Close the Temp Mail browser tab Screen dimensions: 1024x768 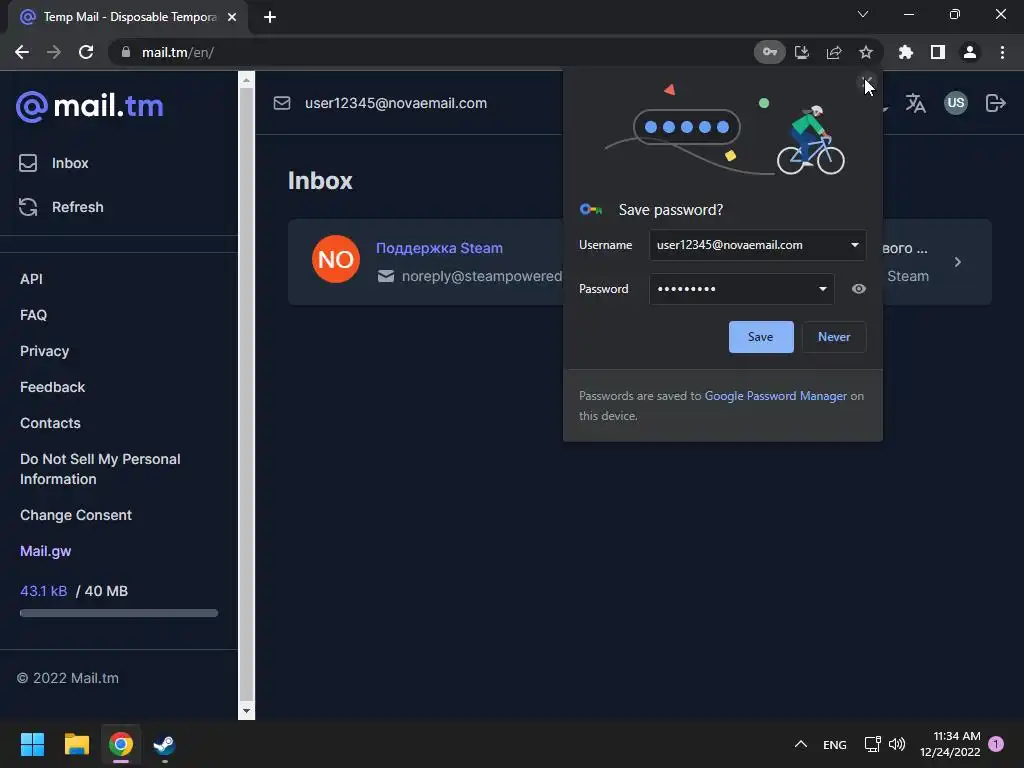point(232,17)
